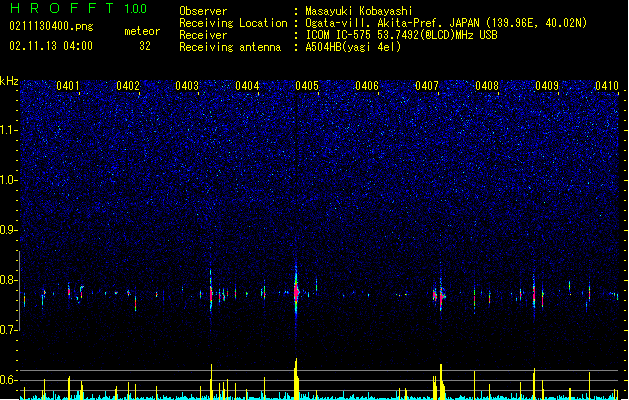Click the 0404 time marker
The image size is (629, 400).
(x=247, y=86)
